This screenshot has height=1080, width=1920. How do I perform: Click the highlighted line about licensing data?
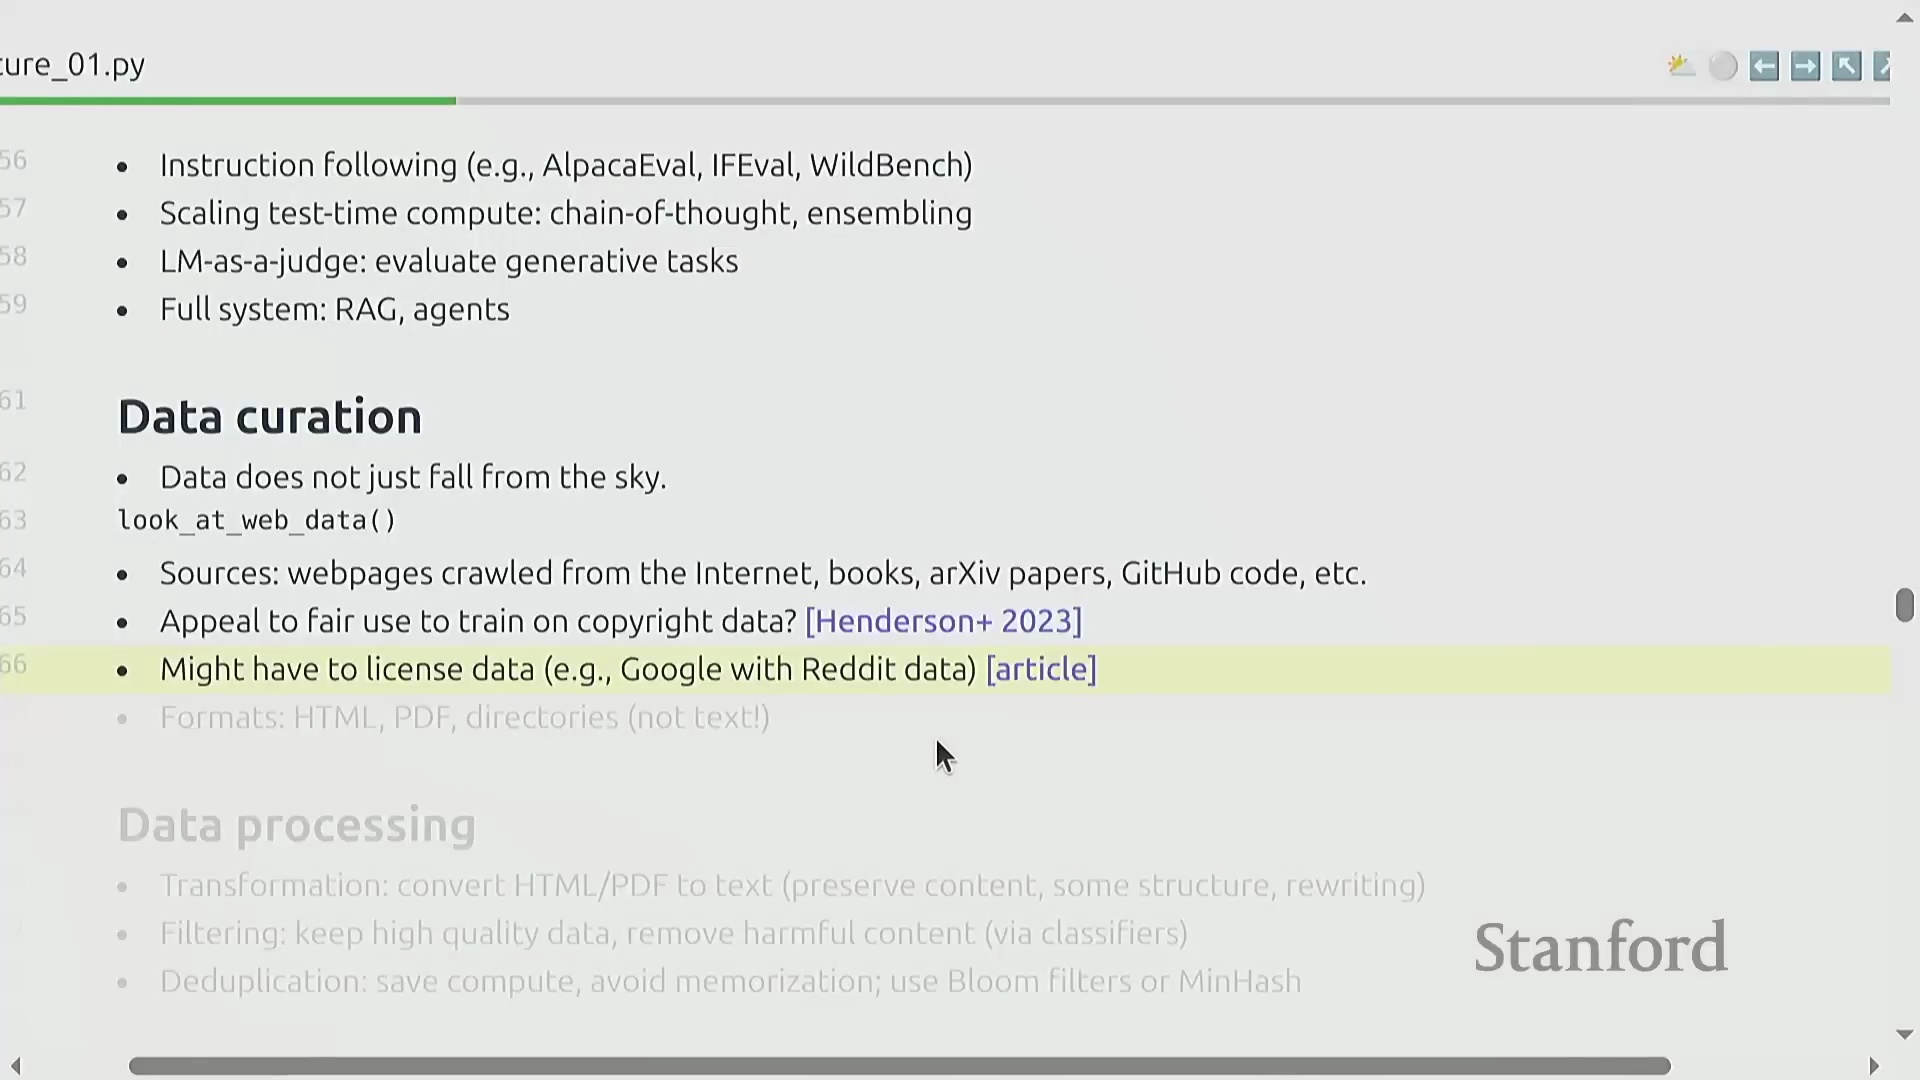click(567, 669)
